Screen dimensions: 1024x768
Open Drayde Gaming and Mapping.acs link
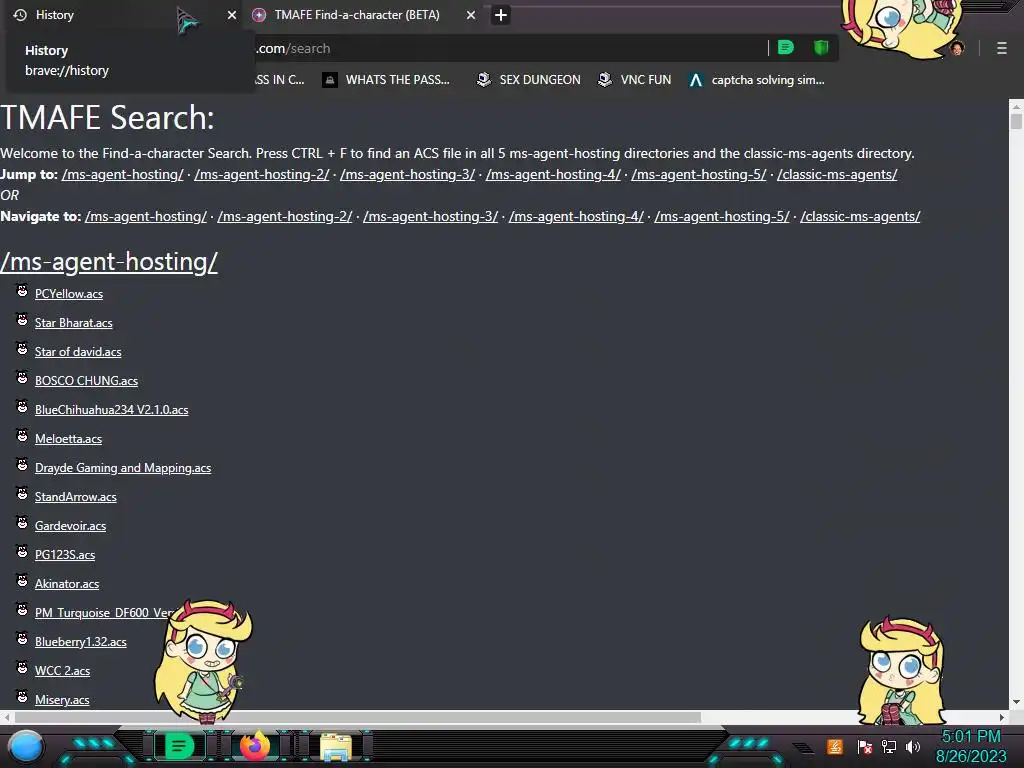(123, 468)
